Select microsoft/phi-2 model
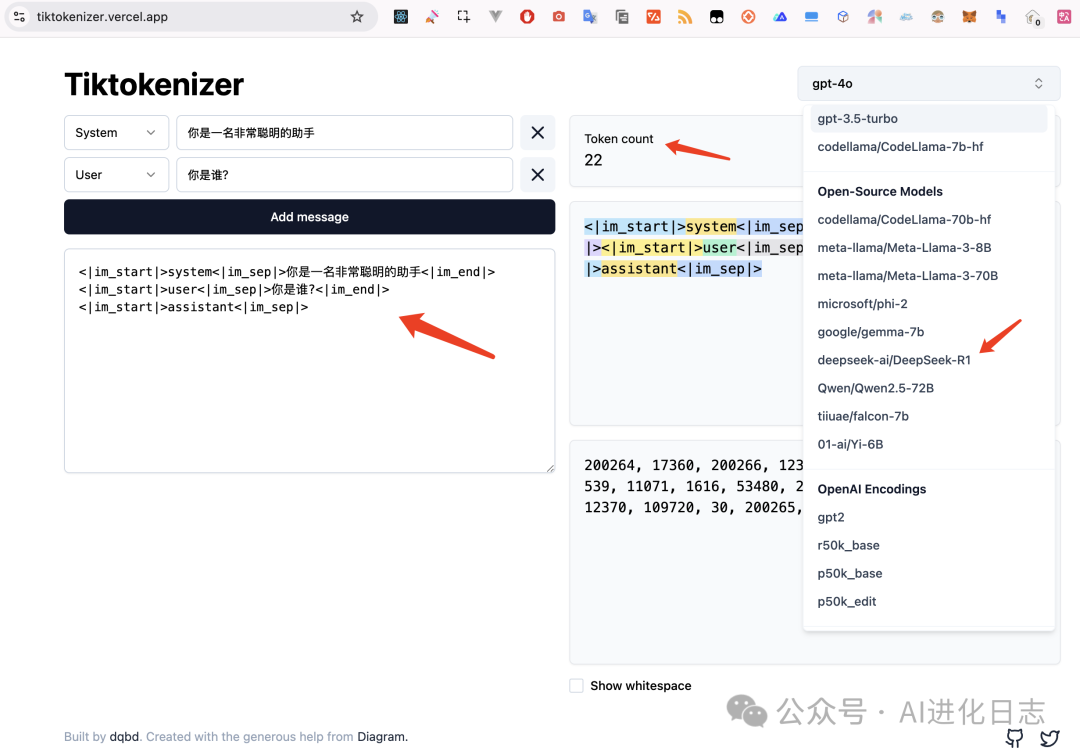The width and height of the screenshot is (1080, 755). click(928, 304)
